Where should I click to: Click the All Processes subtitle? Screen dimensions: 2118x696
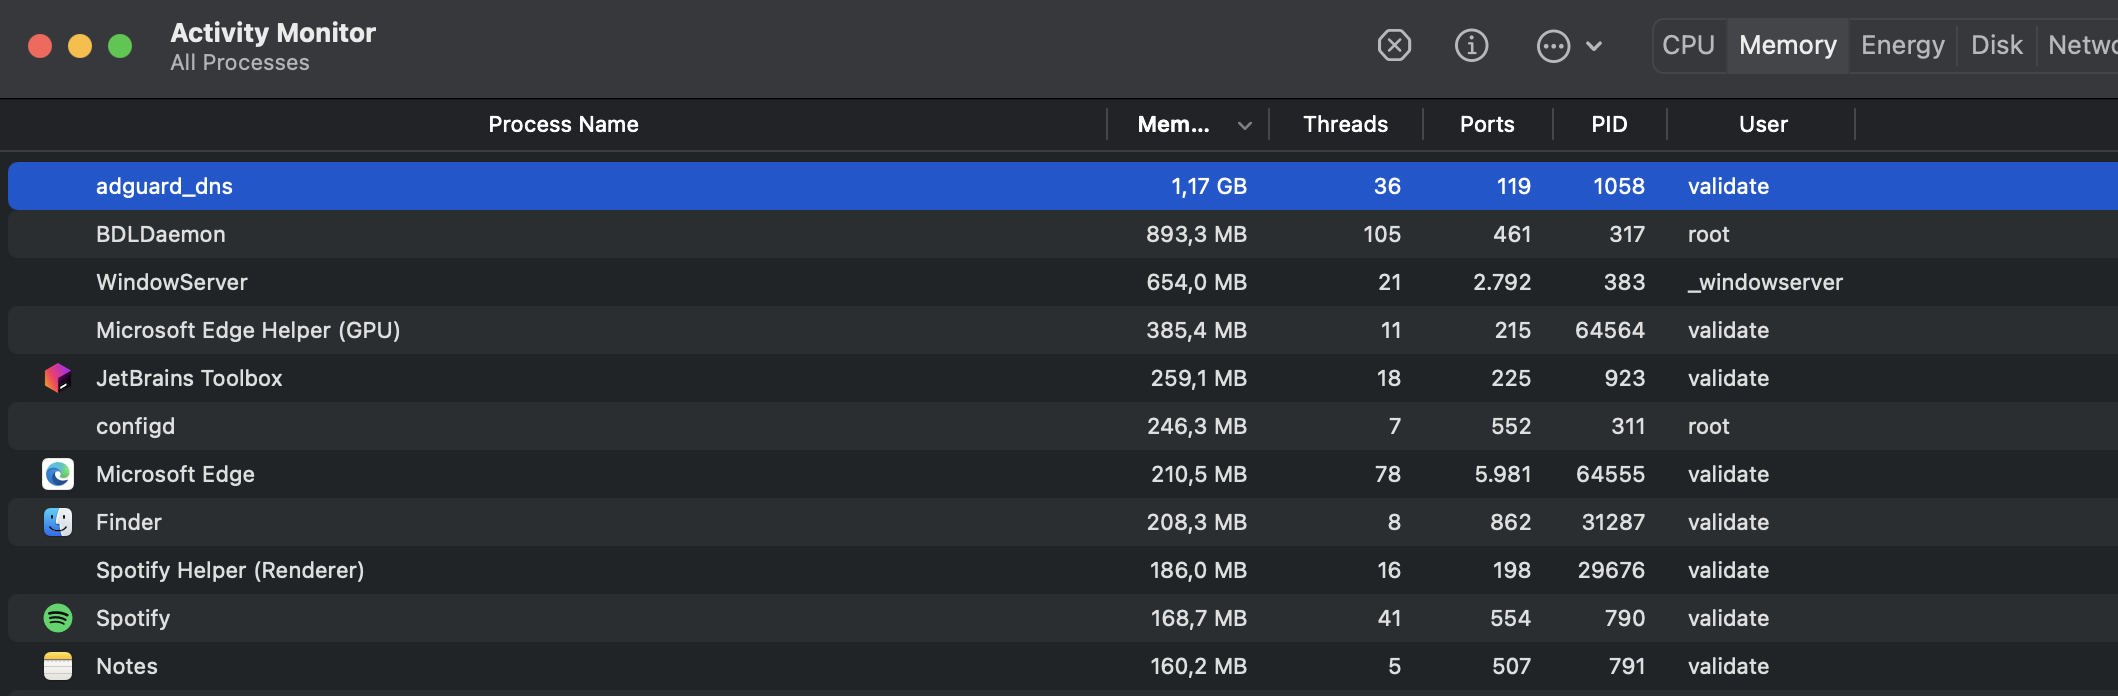click(x=240, y=62)
